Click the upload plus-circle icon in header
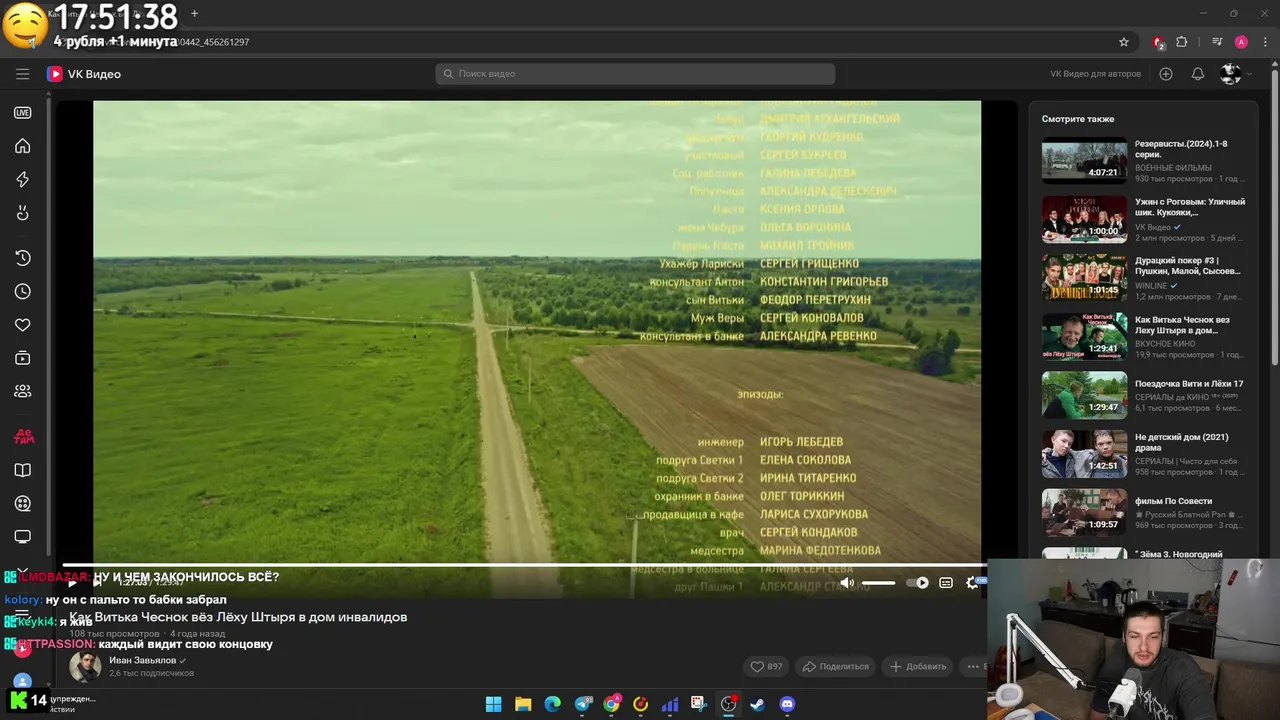Screen dimensions: 1280x720 pos(1166,74)
